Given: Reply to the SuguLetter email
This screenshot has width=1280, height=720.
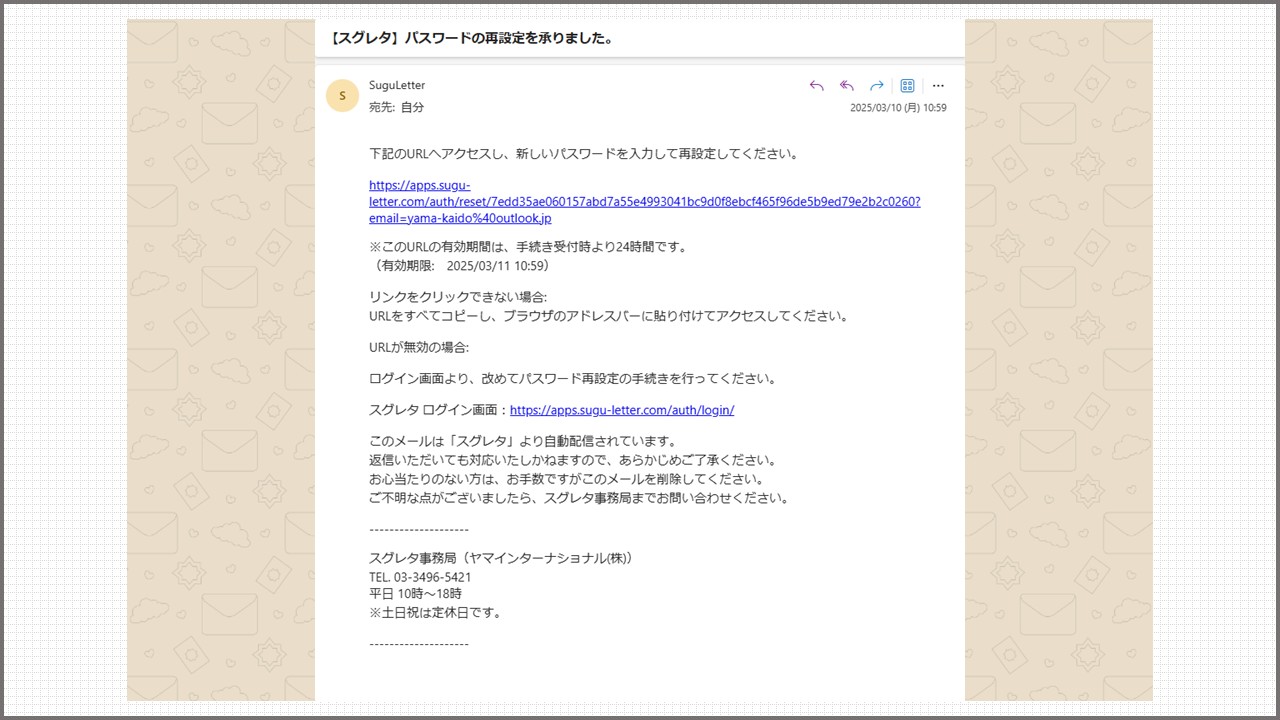Looking at the screenshot, I should 816,86.
